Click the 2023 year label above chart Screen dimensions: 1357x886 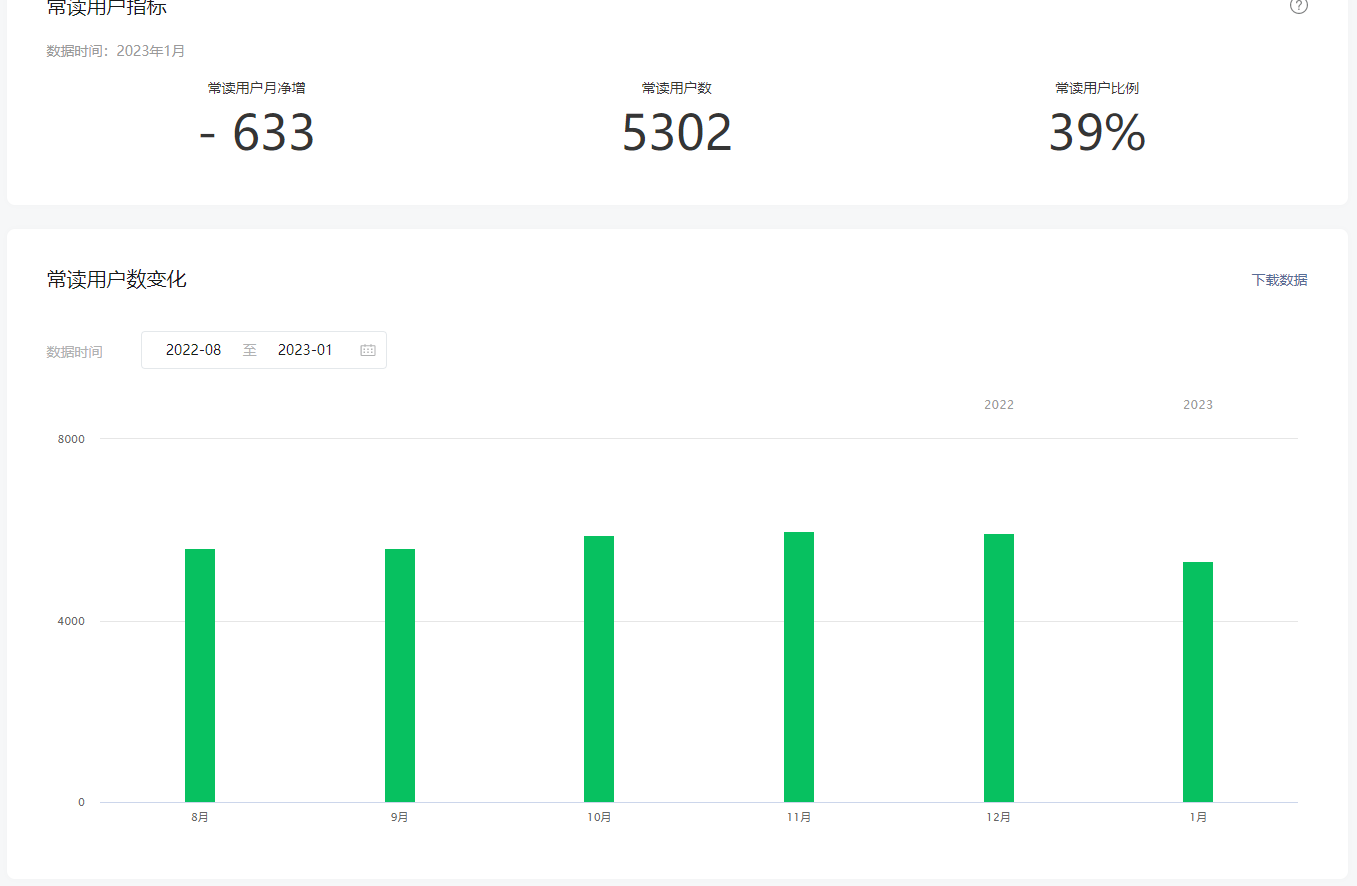click(1198, 405)
